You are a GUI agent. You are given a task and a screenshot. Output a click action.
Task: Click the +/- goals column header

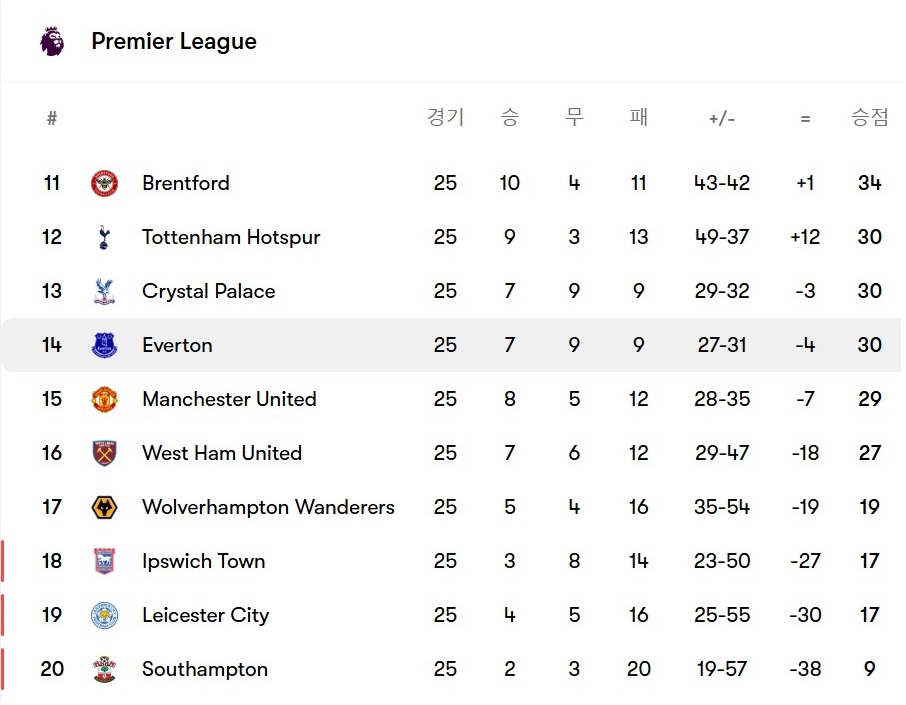pos(722,119)
